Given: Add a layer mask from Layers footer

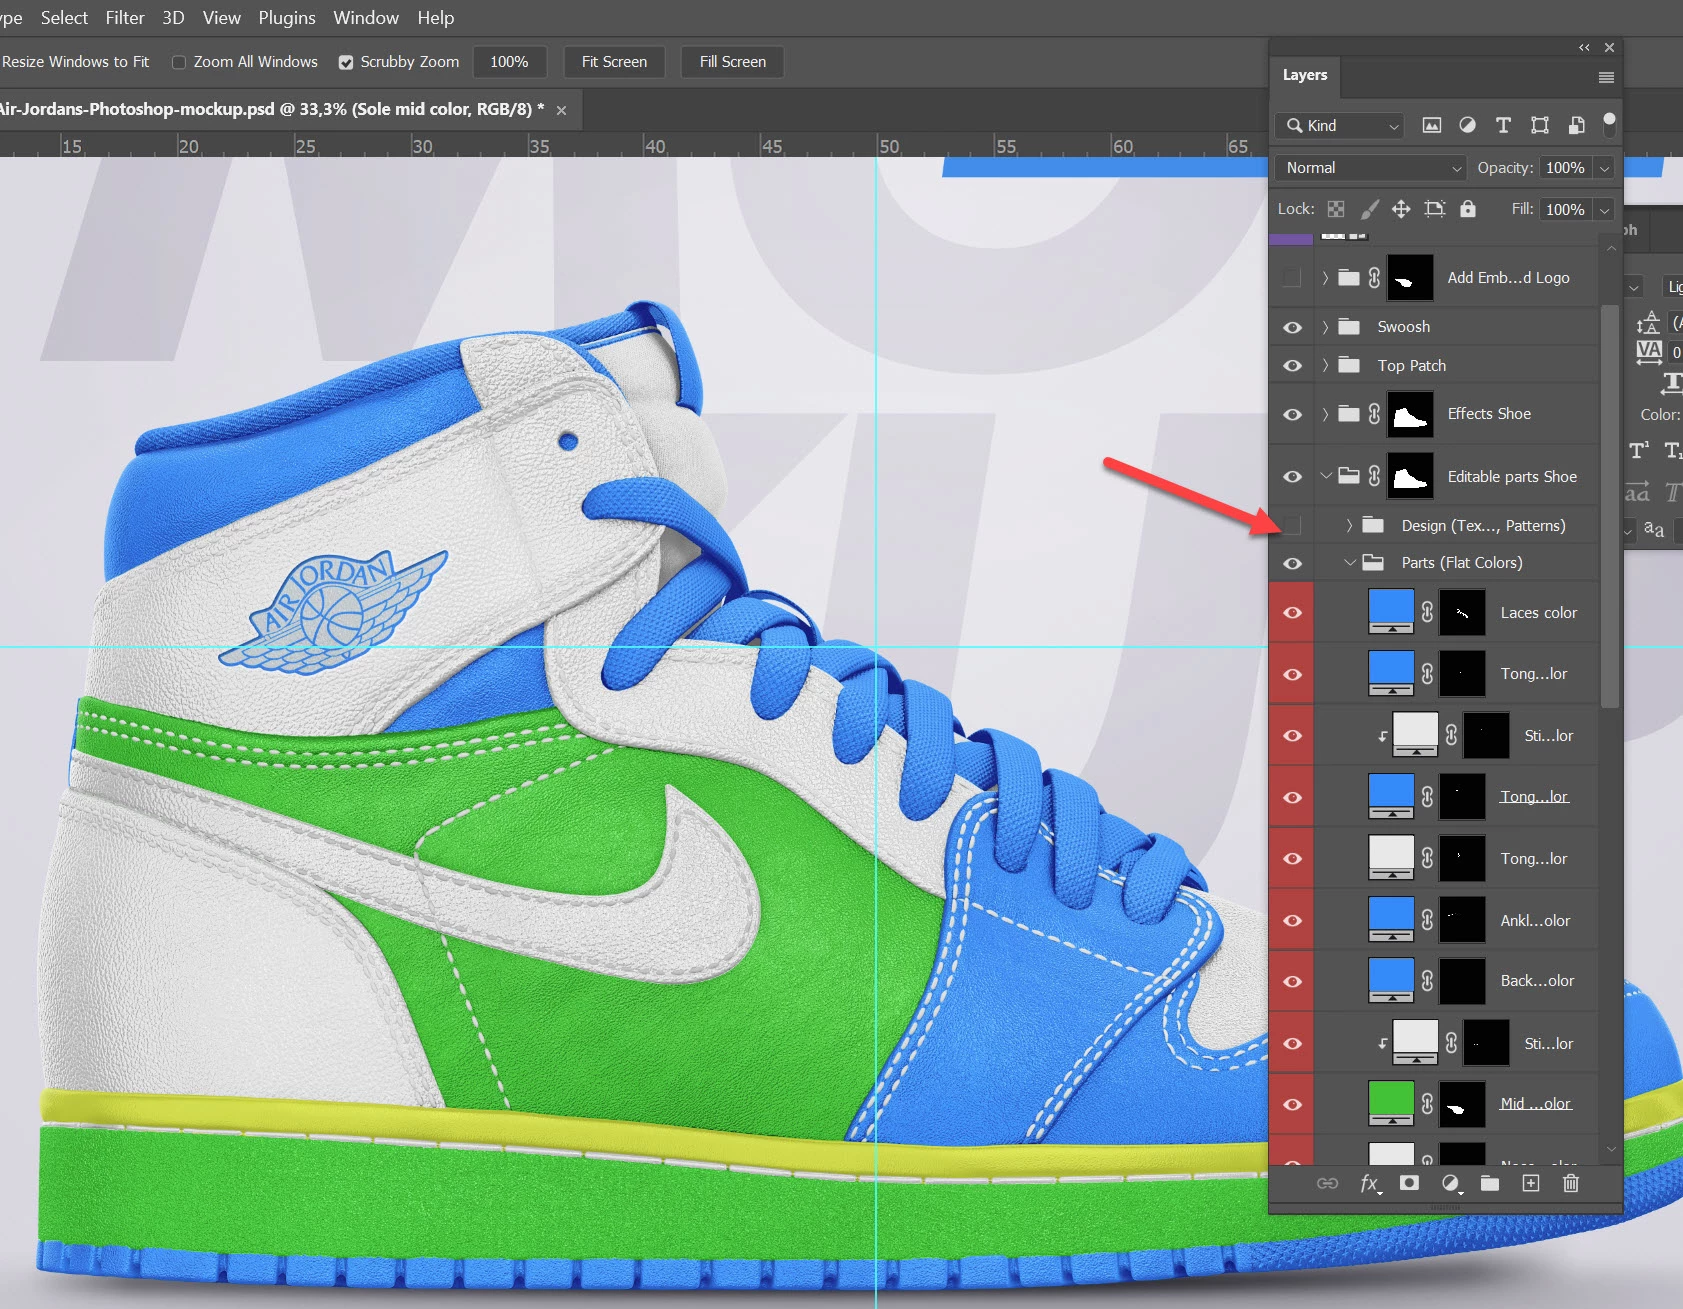Looking at the screenshot, I should coord(1409,1184).
